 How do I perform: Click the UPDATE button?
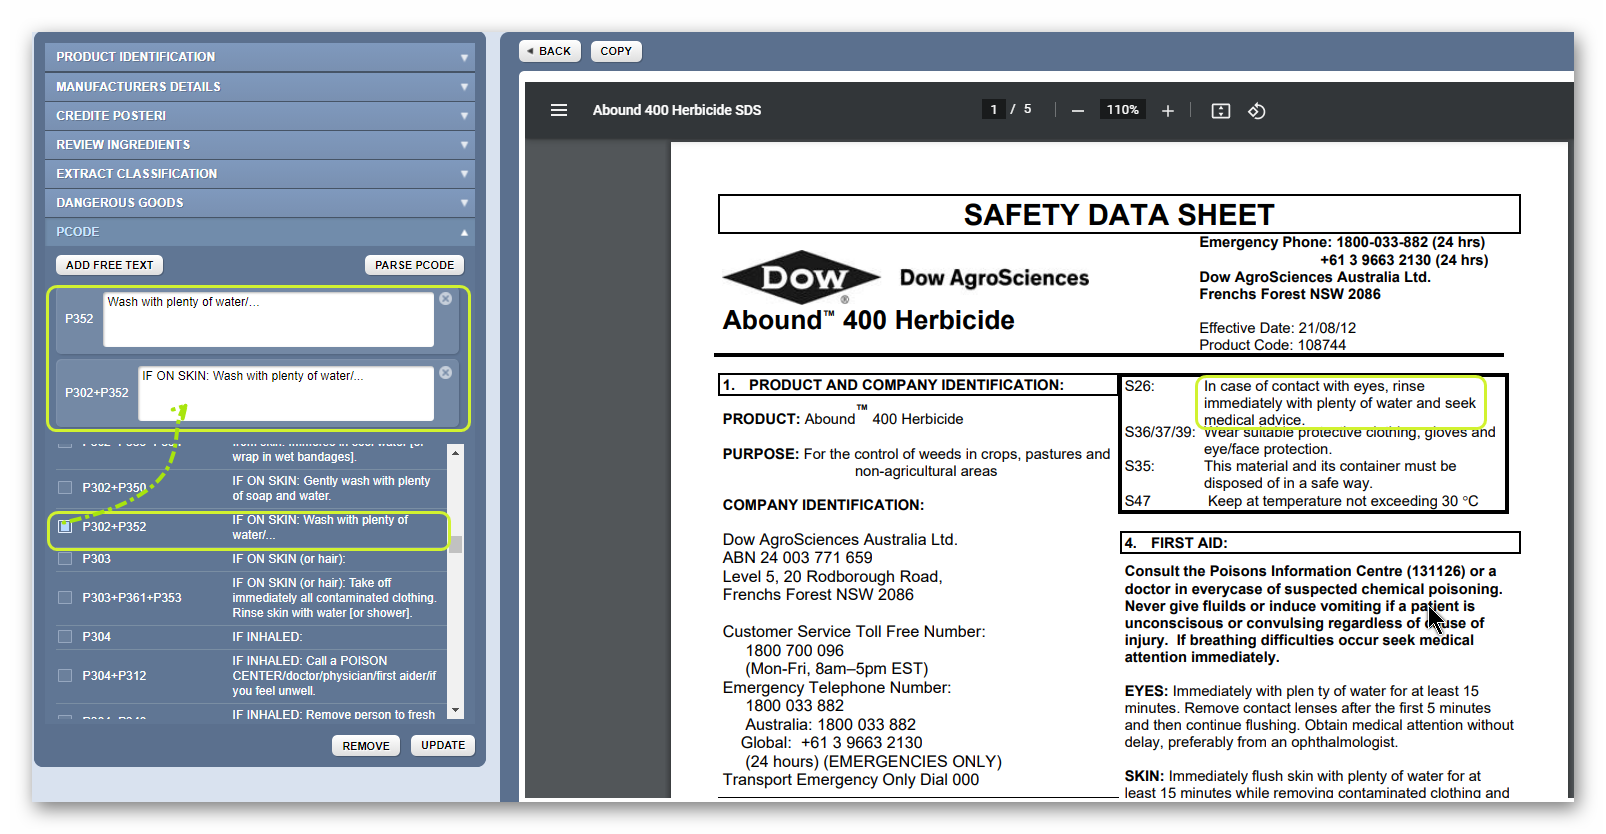pos(443,746)
